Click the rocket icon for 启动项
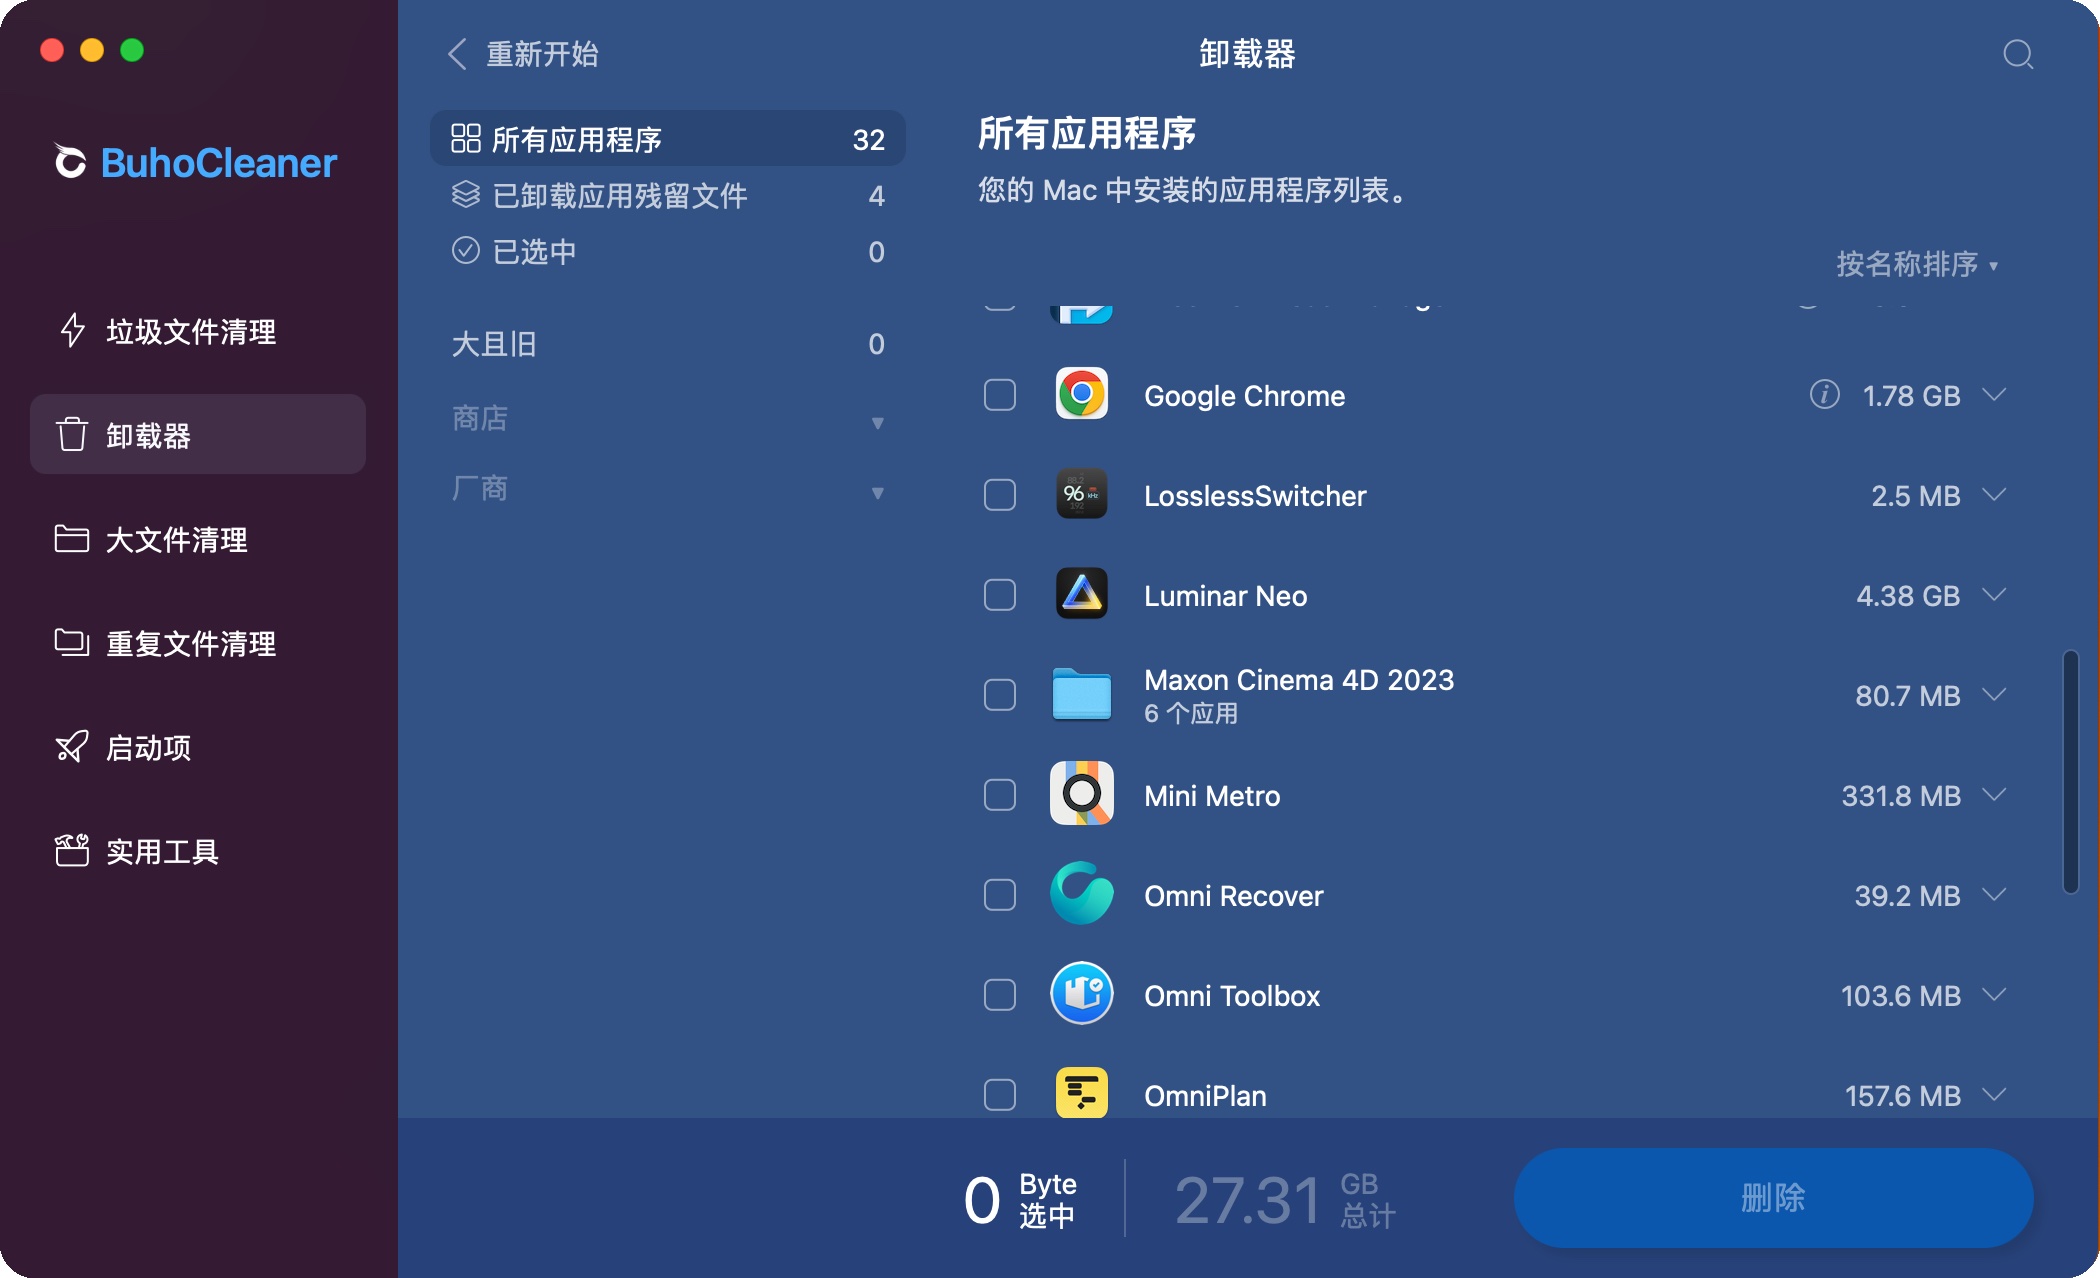2100x1278 pixels. pyautogui.click(x=72, y=747)
